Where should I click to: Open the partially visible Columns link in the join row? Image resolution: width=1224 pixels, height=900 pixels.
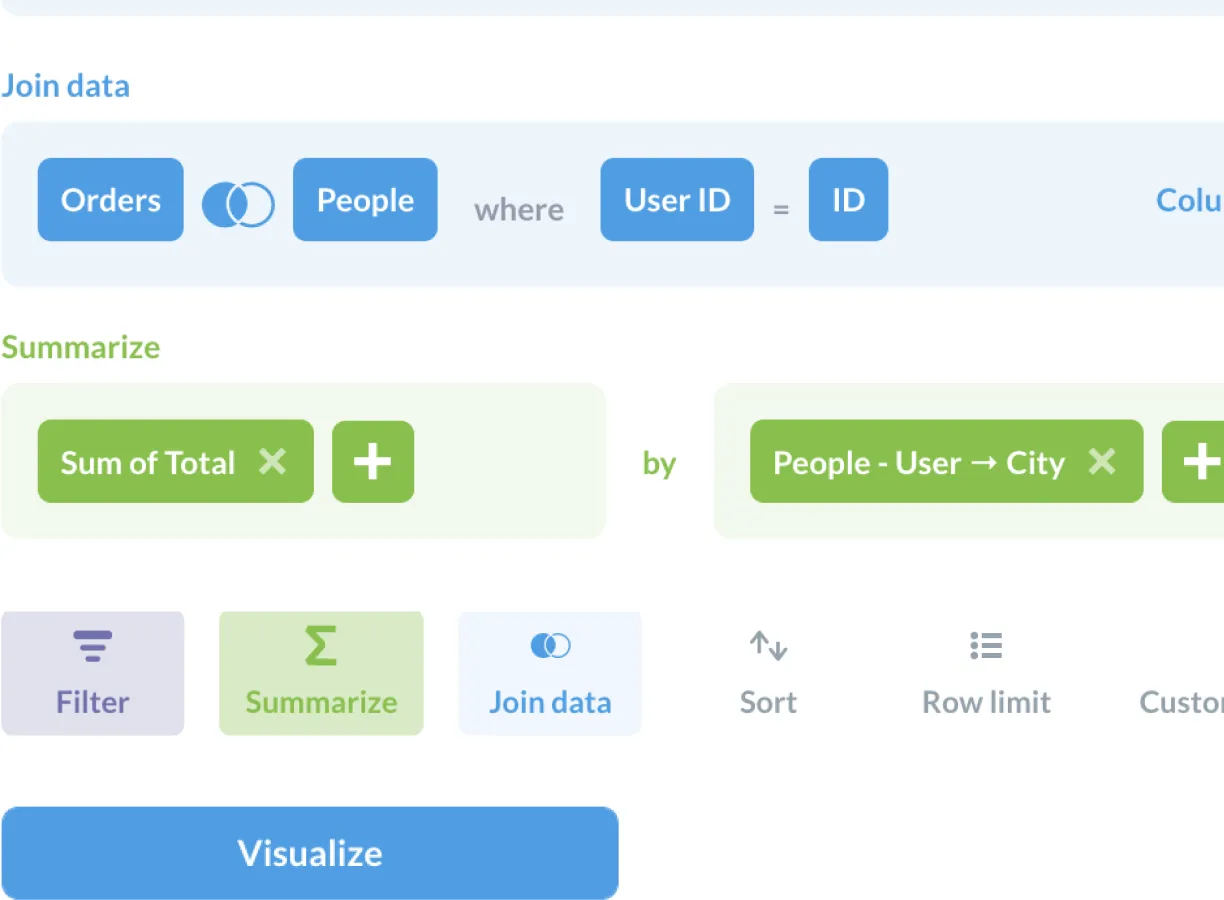pos(1190,200)
